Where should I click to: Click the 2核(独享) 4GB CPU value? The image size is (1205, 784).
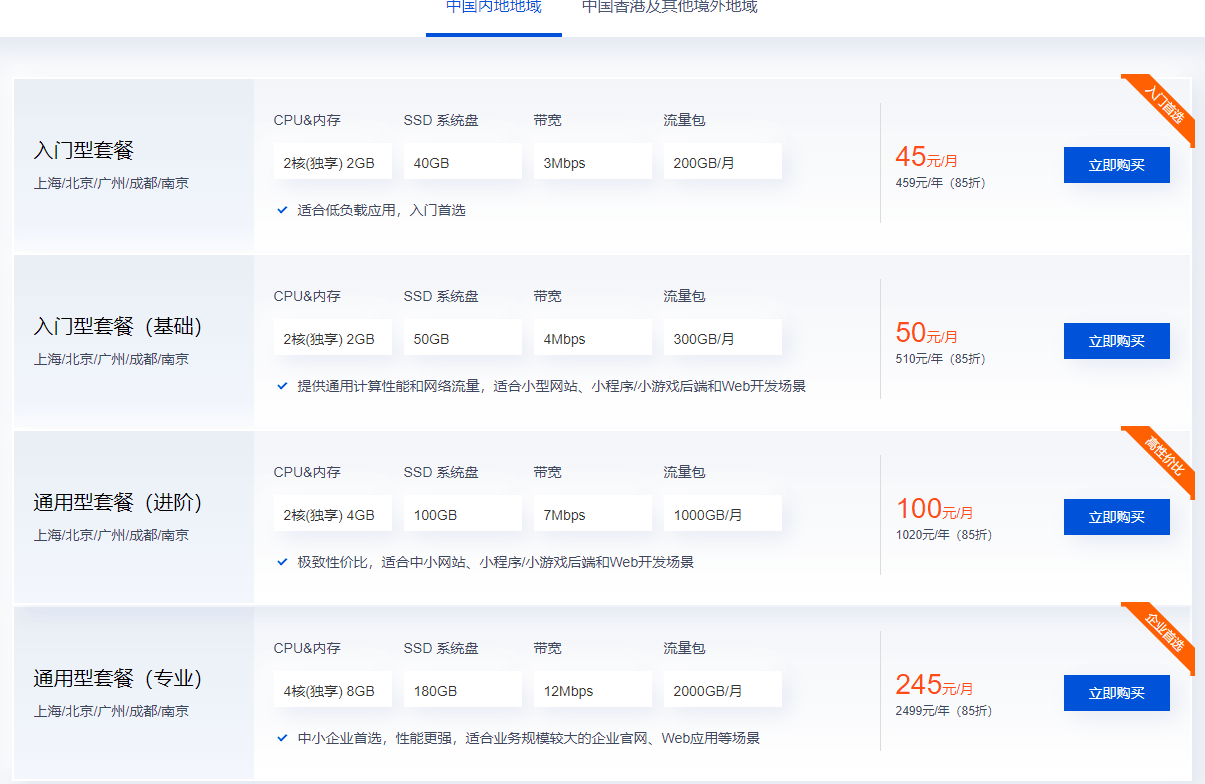[332, 514]
